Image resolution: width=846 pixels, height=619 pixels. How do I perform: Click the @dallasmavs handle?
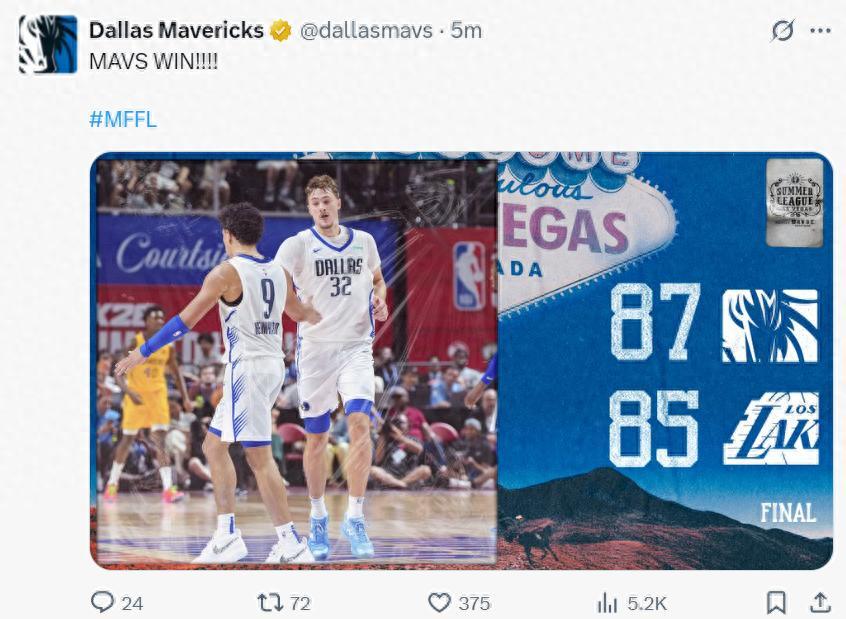366,31
